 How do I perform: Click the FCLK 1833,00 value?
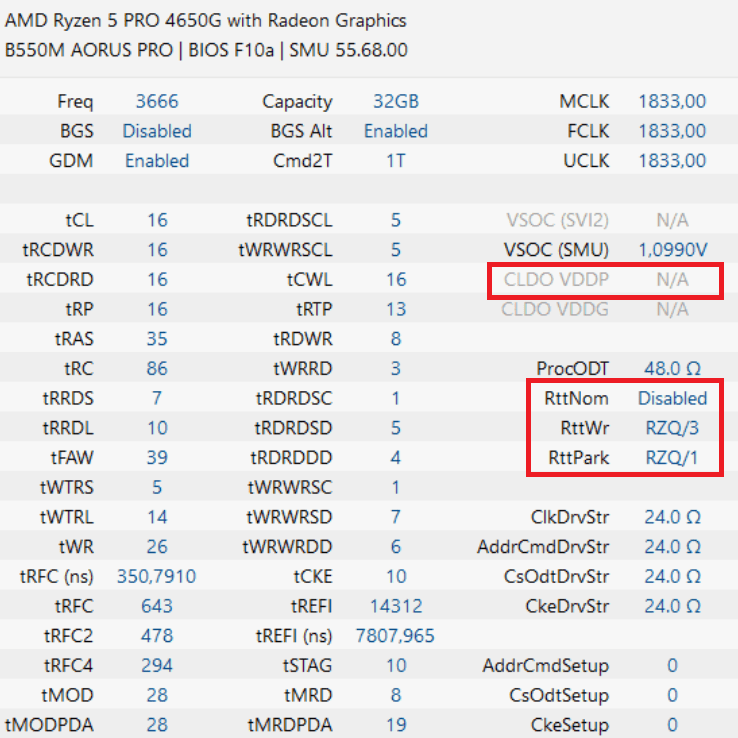672,131
